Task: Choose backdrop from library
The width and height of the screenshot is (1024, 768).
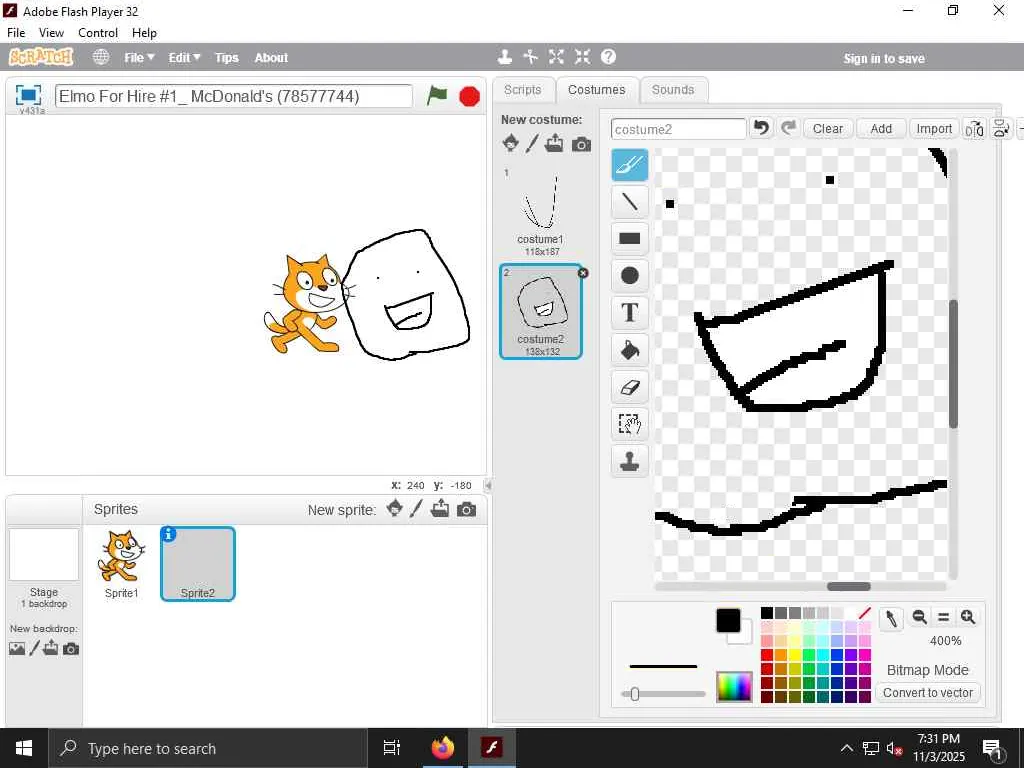Action: 17,648
